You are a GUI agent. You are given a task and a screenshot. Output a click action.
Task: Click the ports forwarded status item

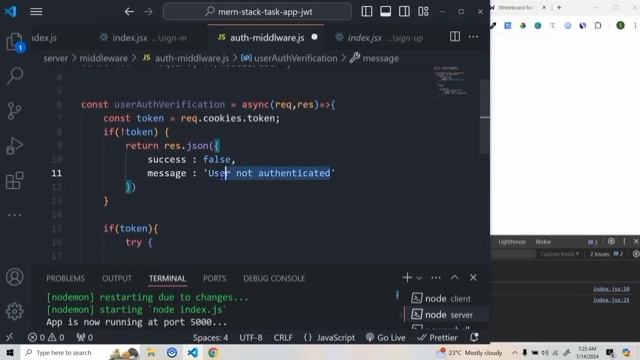pos(85,338)
